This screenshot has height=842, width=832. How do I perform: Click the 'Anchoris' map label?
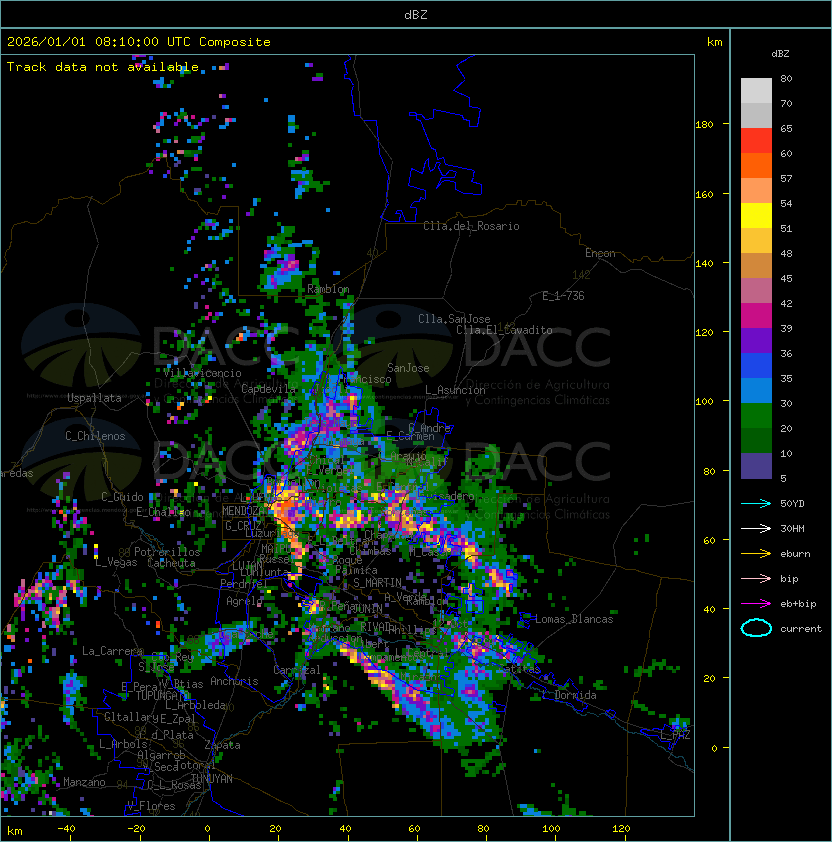coord(234,681)
